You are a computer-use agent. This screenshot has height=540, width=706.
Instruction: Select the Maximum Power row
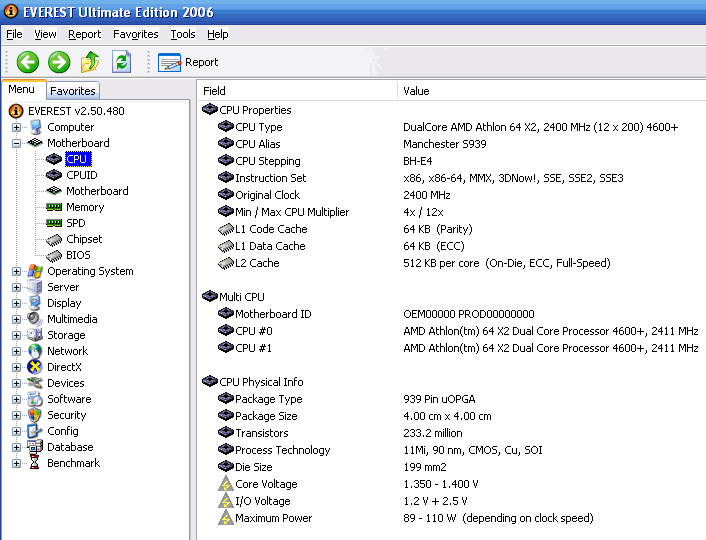(x=451, y=518)
